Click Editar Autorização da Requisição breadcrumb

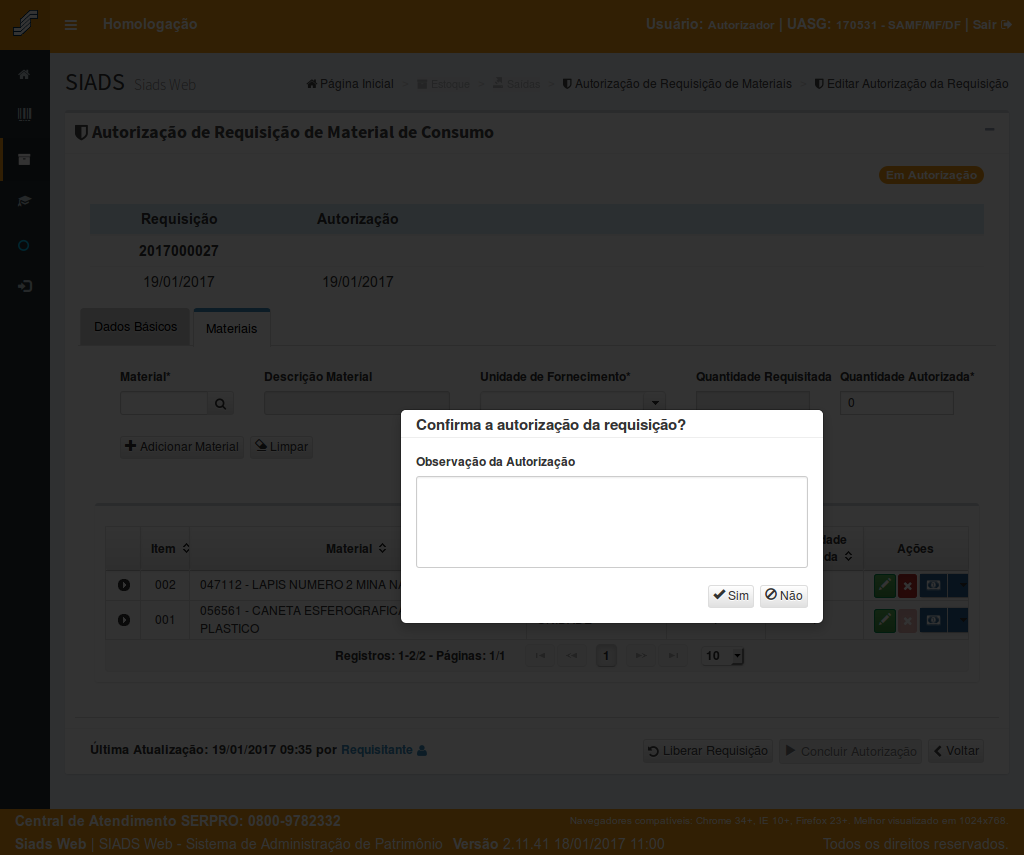[x=912, y=84]
